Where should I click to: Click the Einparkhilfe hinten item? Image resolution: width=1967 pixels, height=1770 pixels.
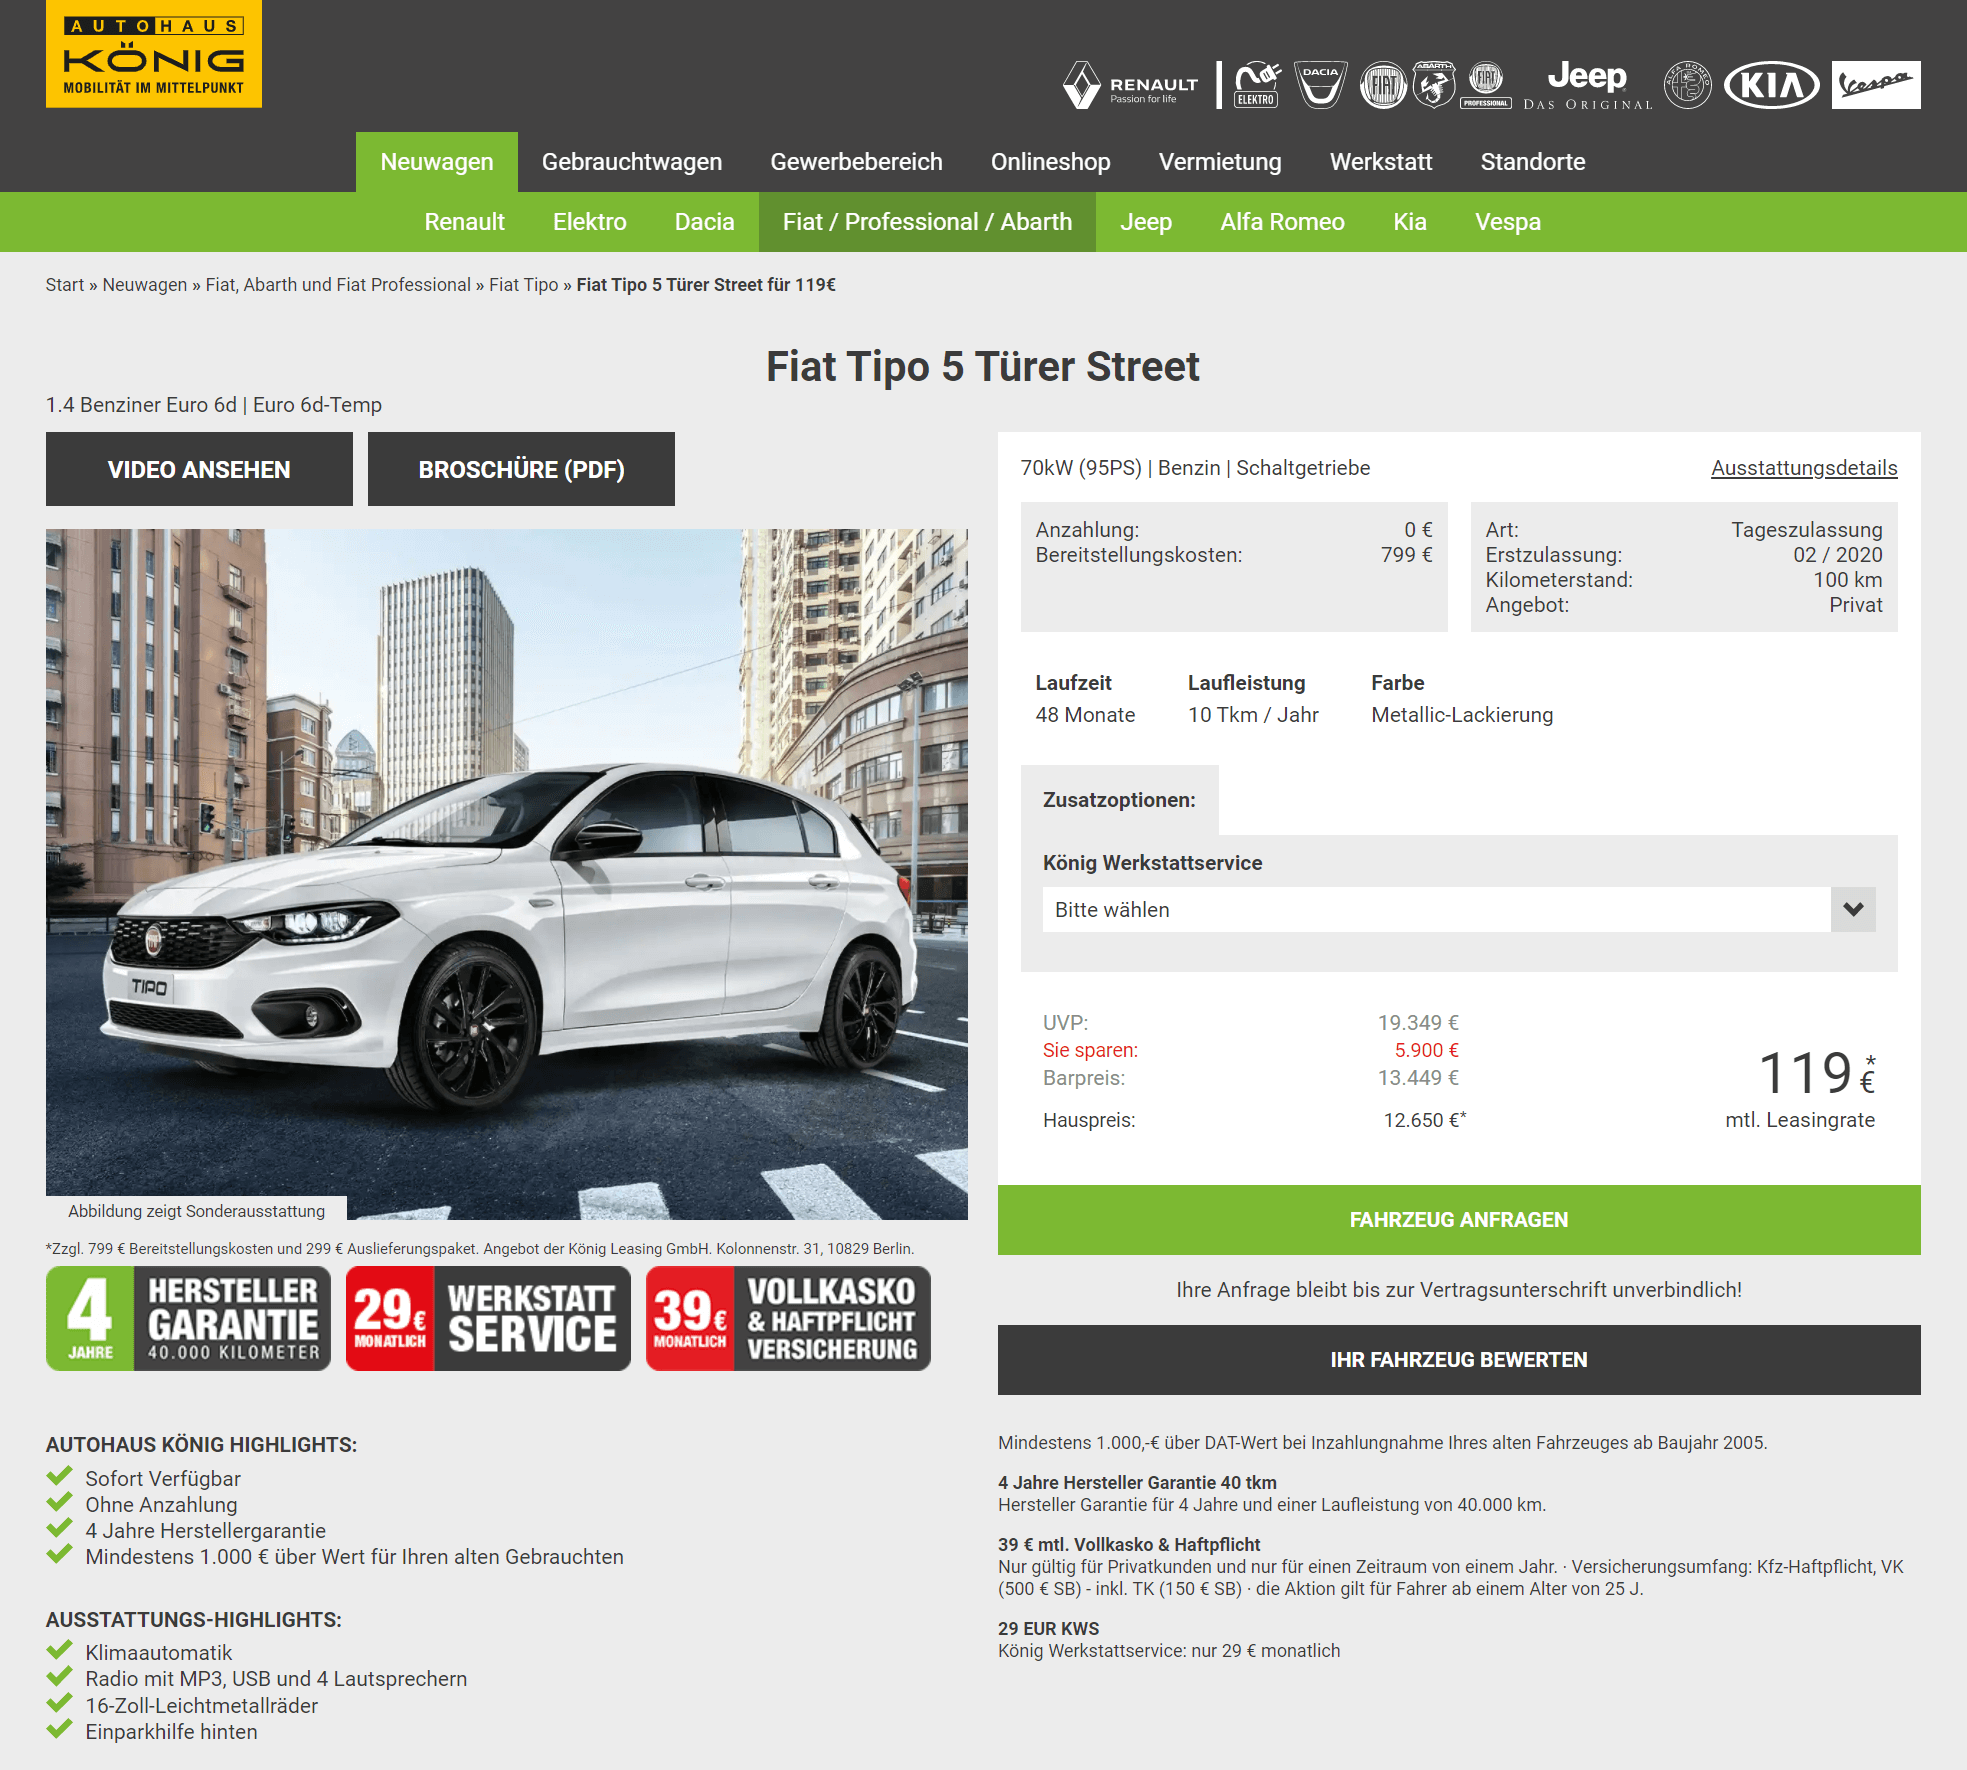coord(171,1732)
